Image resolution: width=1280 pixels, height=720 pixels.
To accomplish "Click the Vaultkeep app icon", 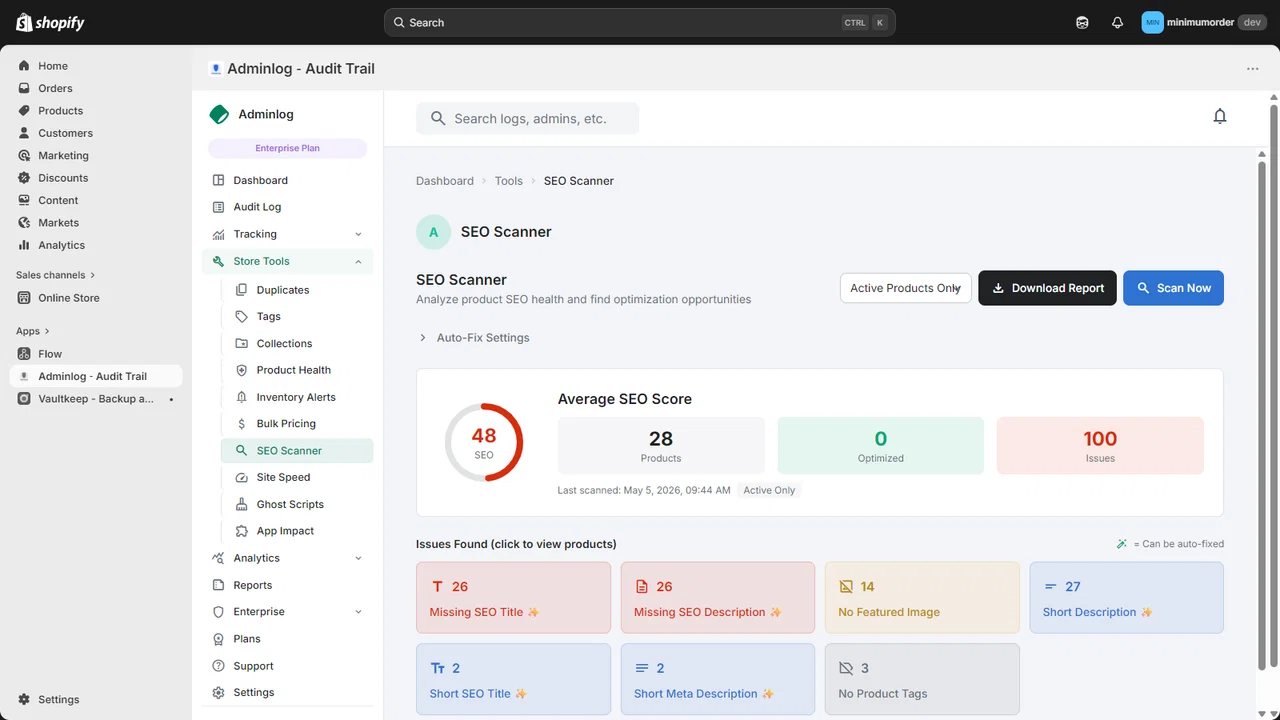I will tap(24, 399).
